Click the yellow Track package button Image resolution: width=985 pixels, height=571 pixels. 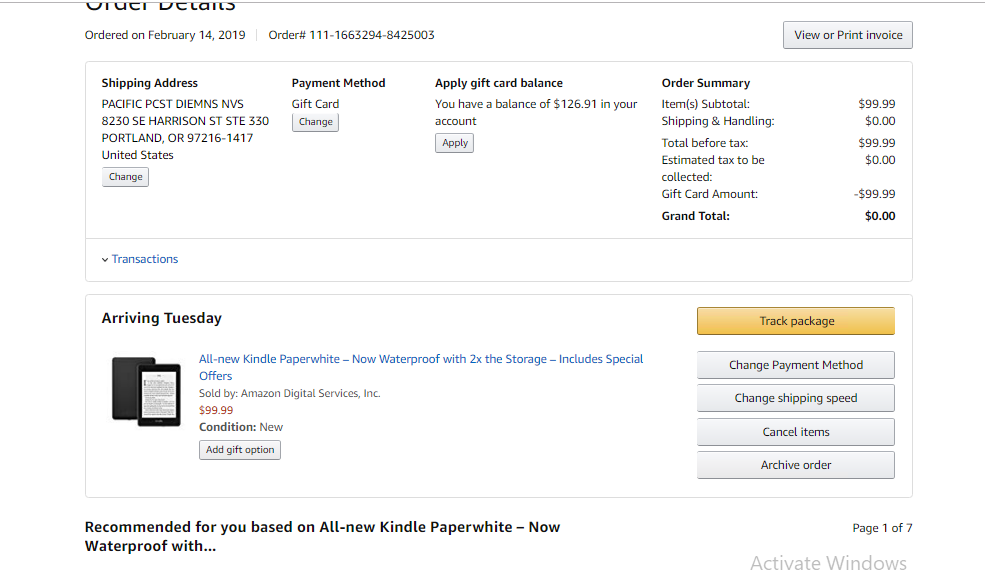[795, 321]
